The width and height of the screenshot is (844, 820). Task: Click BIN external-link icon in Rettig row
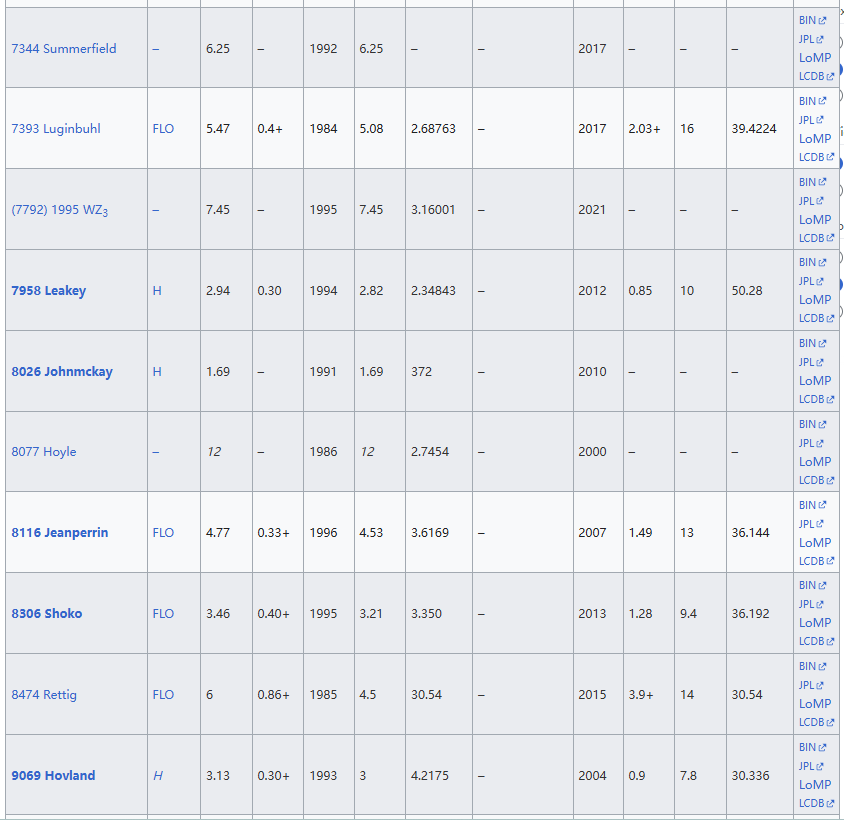tap(822, 667)
